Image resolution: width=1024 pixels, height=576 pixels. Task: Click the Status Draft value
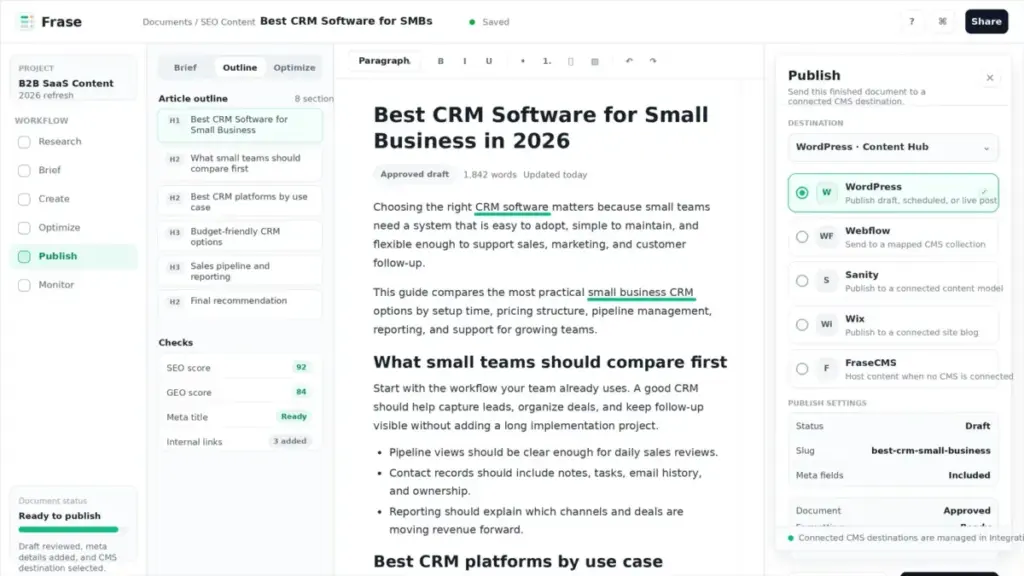point(978,426)
